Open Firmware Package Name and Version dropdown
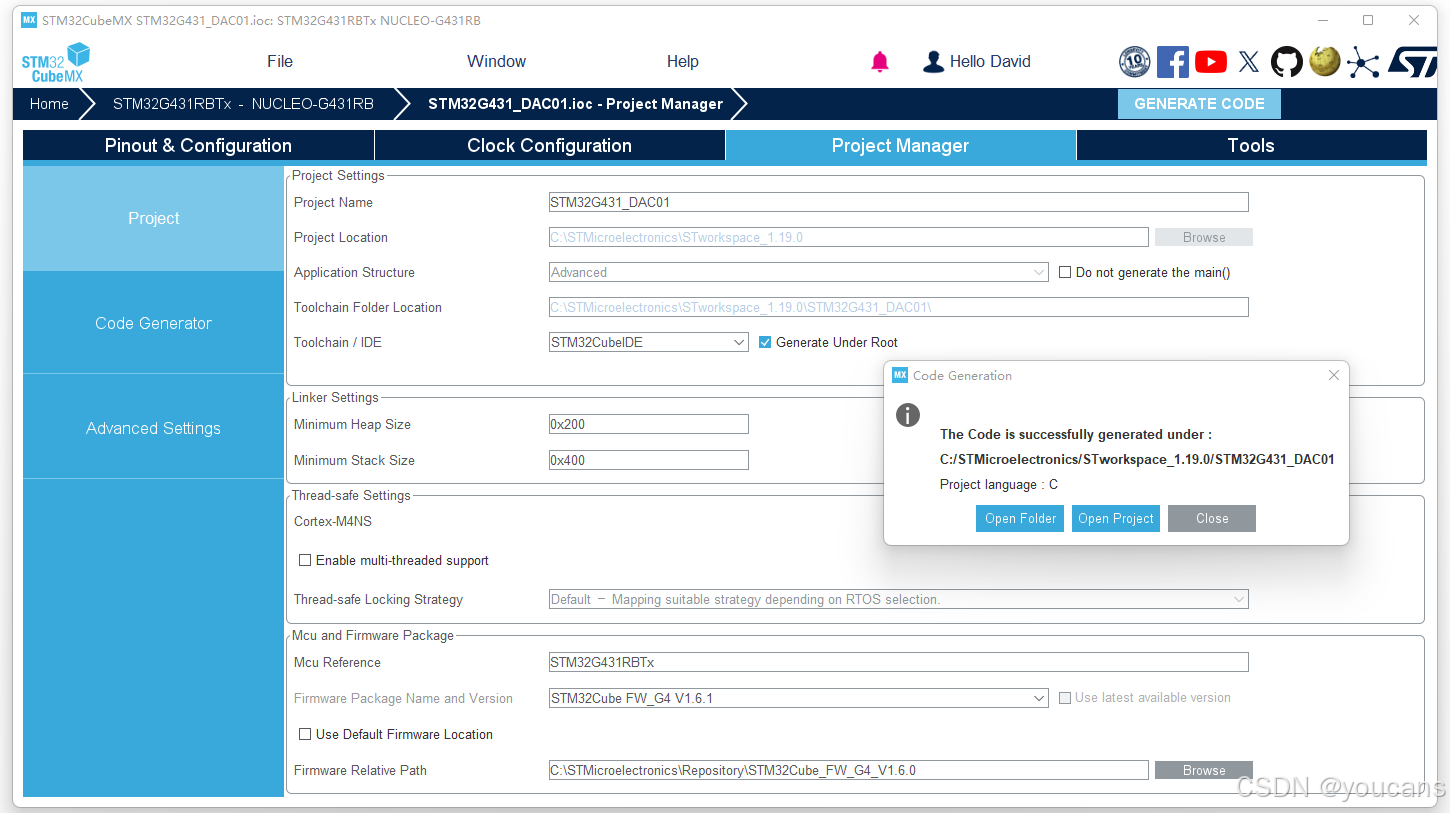This screenshot has width=1450, height=813. [798, 698]
